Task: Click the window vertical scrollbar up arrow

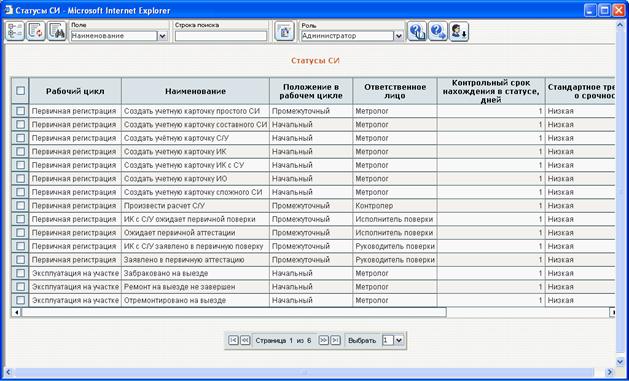Action: pos(619,24)
